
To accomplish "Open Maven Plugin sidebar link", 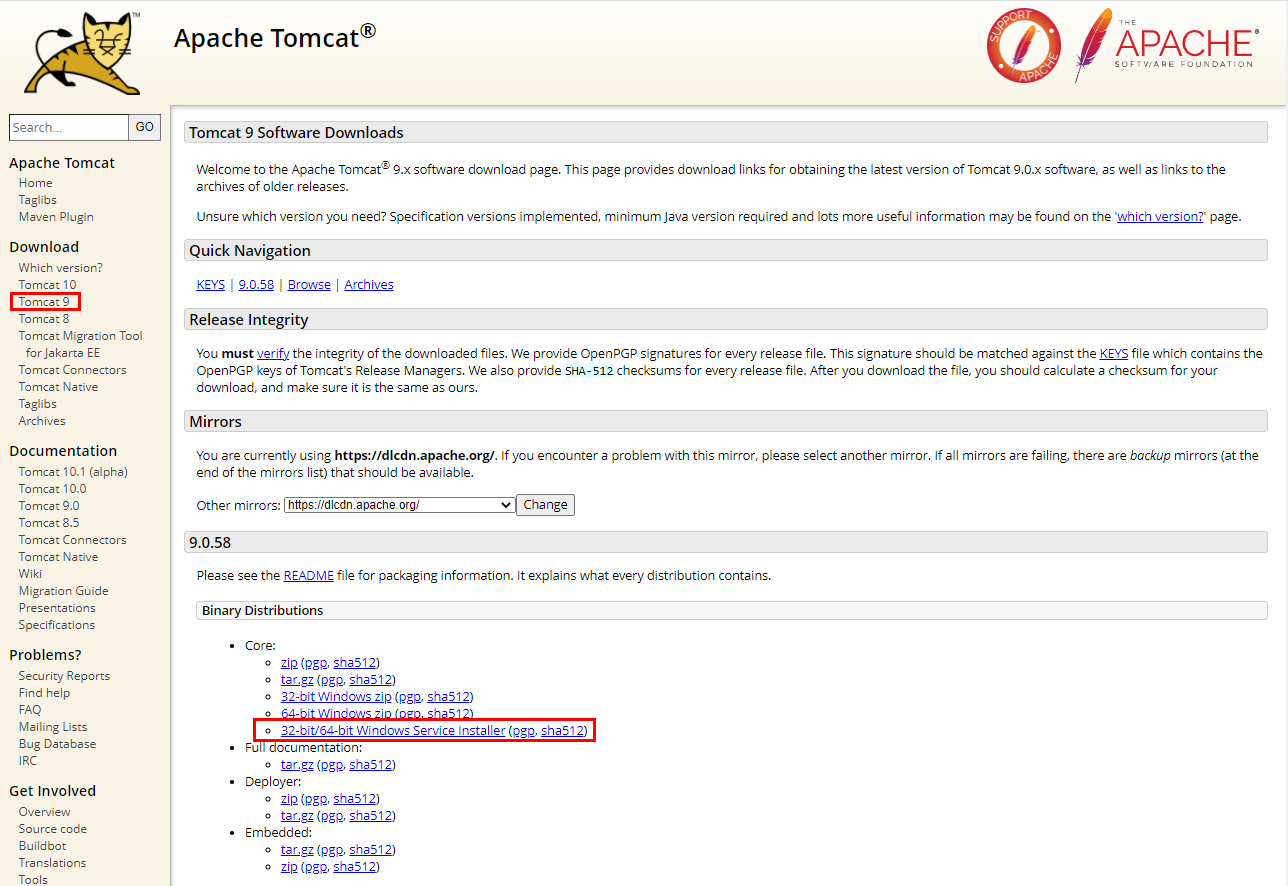I will click(56, 217).
